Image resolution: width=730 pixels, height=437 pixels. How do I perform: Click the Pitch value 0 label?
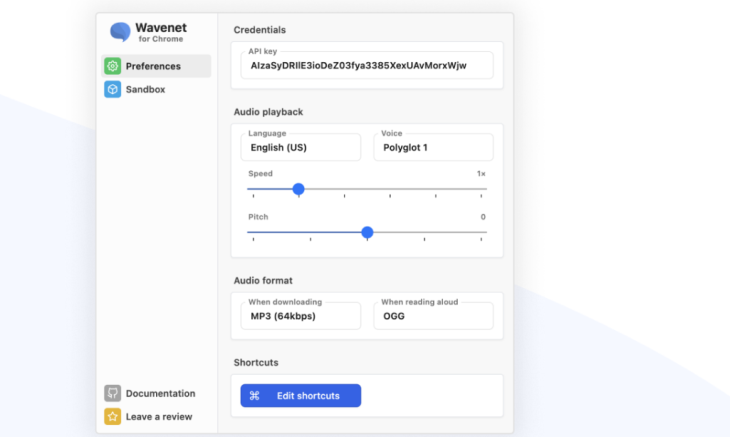pyautogui.click(x=483, y=217)
